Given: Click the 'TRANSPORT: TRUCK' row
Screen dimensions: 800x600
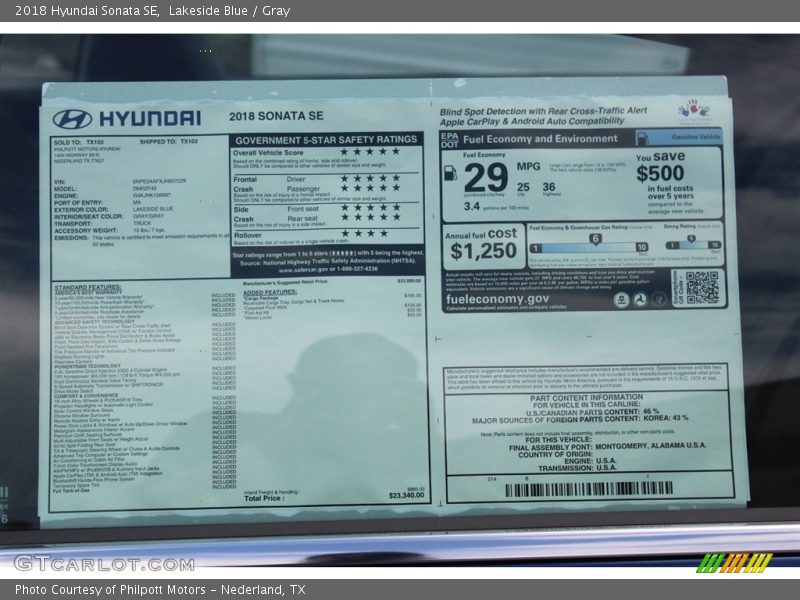Looking at the screenshot, I should (x=103, y=223).
